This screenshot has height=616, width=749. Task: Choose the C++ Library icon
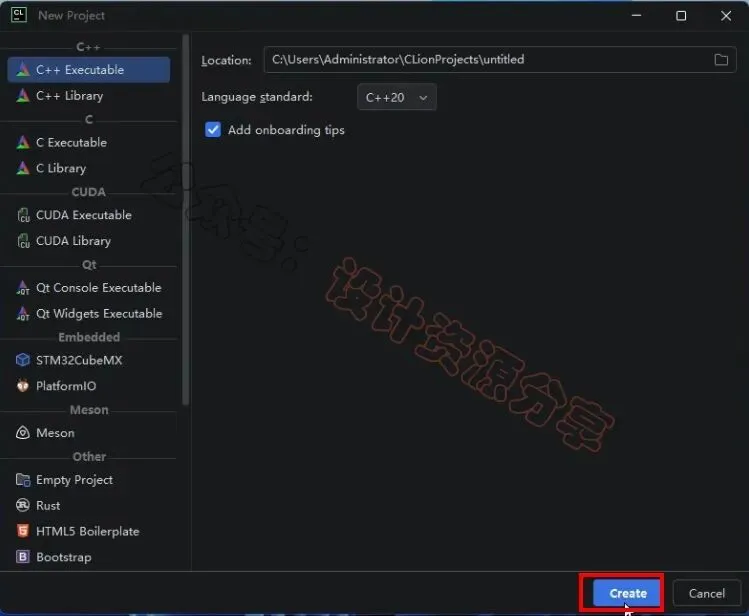tap(22, 96)
